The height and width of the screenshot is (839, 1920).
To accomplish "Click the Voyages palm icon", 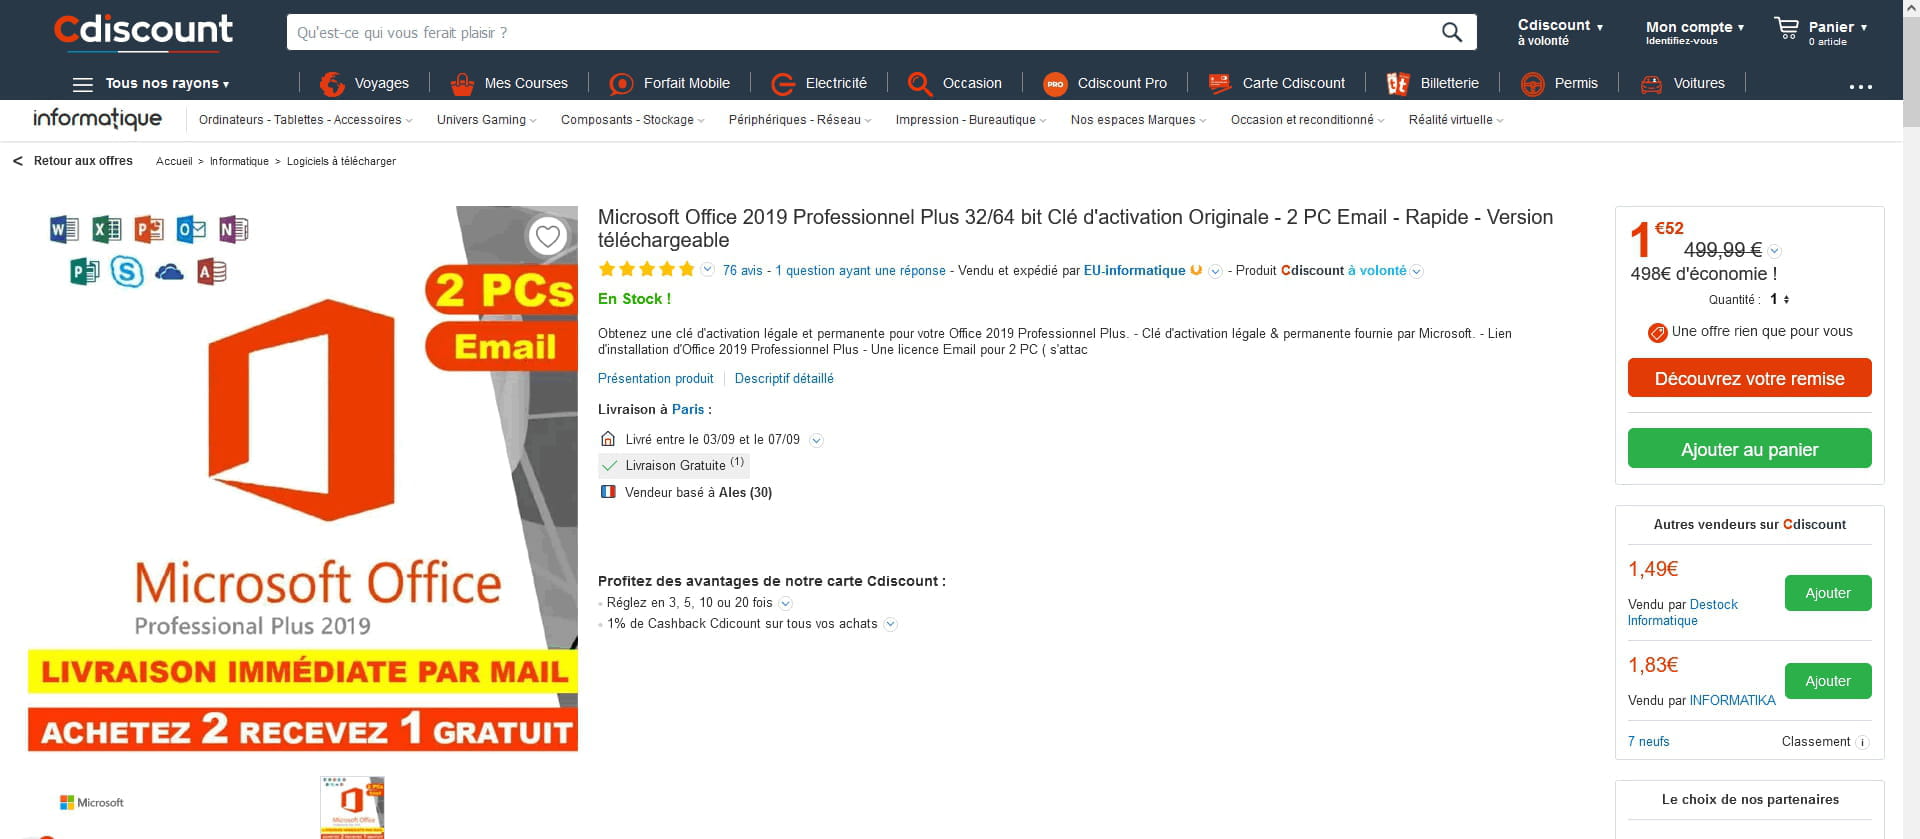I will coord(332,84).
